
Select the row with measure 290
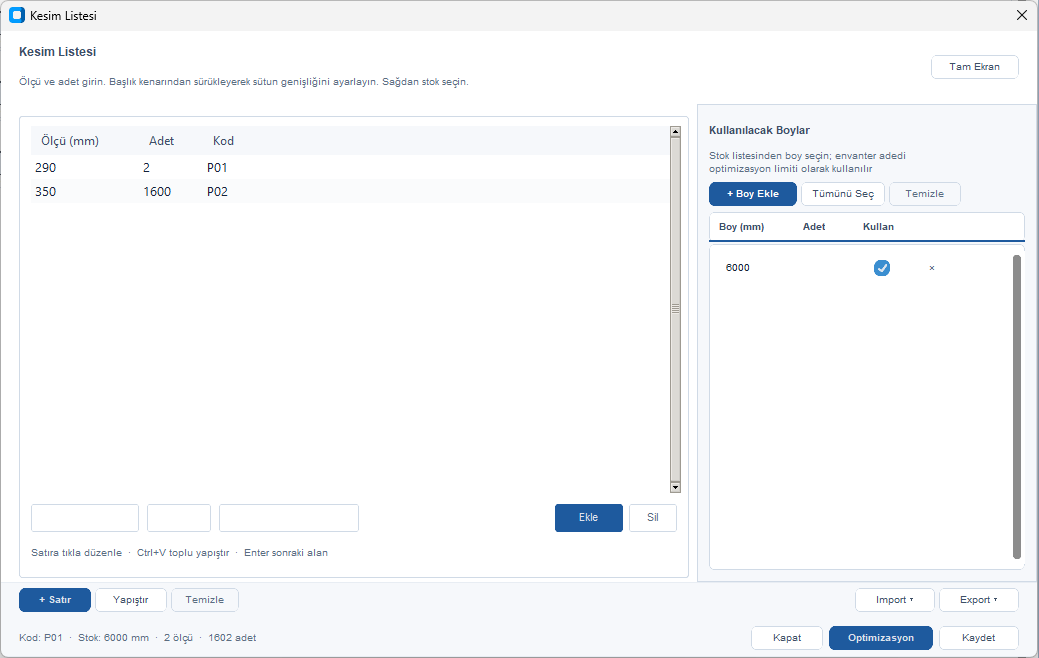tap(350, 168)
